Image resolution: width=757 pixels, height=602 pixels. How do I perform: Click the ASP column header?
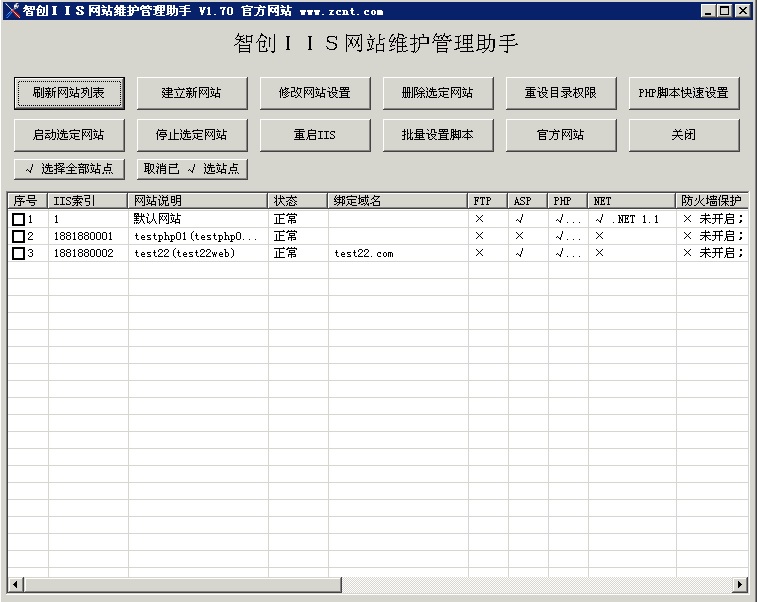coord(527,200)
